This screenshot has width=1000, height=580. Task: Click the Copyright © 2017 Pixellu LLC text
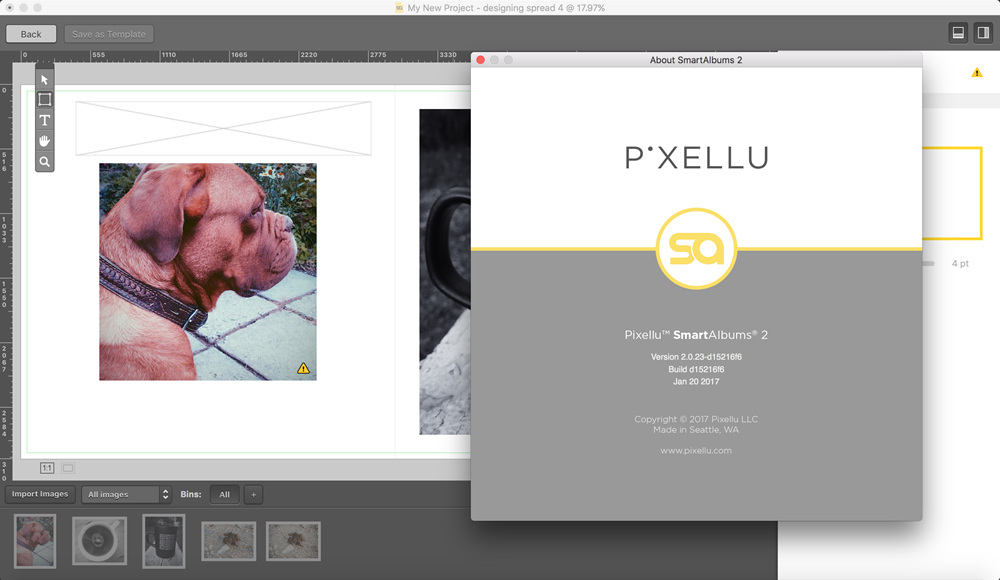696,419
